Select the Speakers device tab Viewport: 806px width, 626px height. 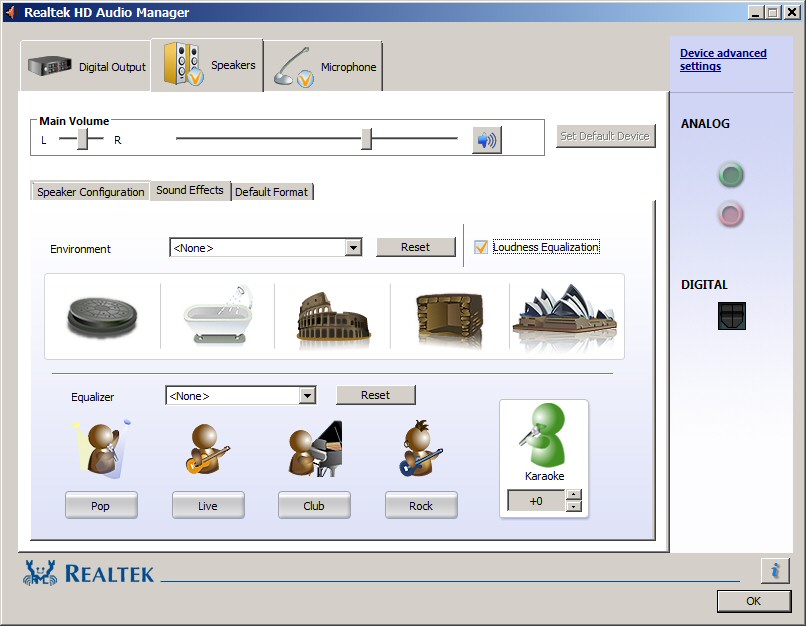click(207, 65)
